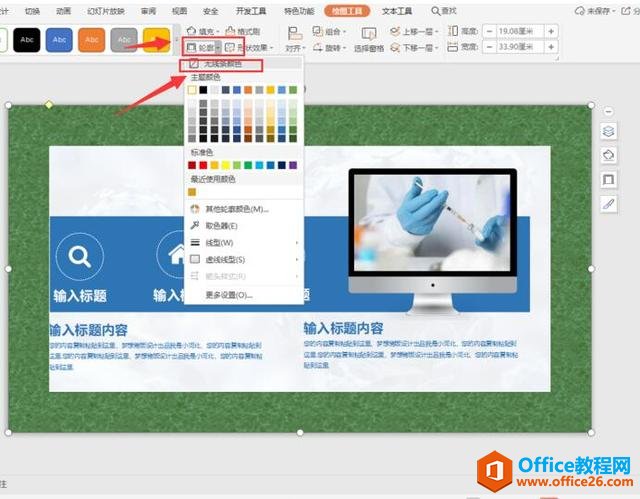Click the yellow diamond adjustment handle

click(x=49, y=105)
